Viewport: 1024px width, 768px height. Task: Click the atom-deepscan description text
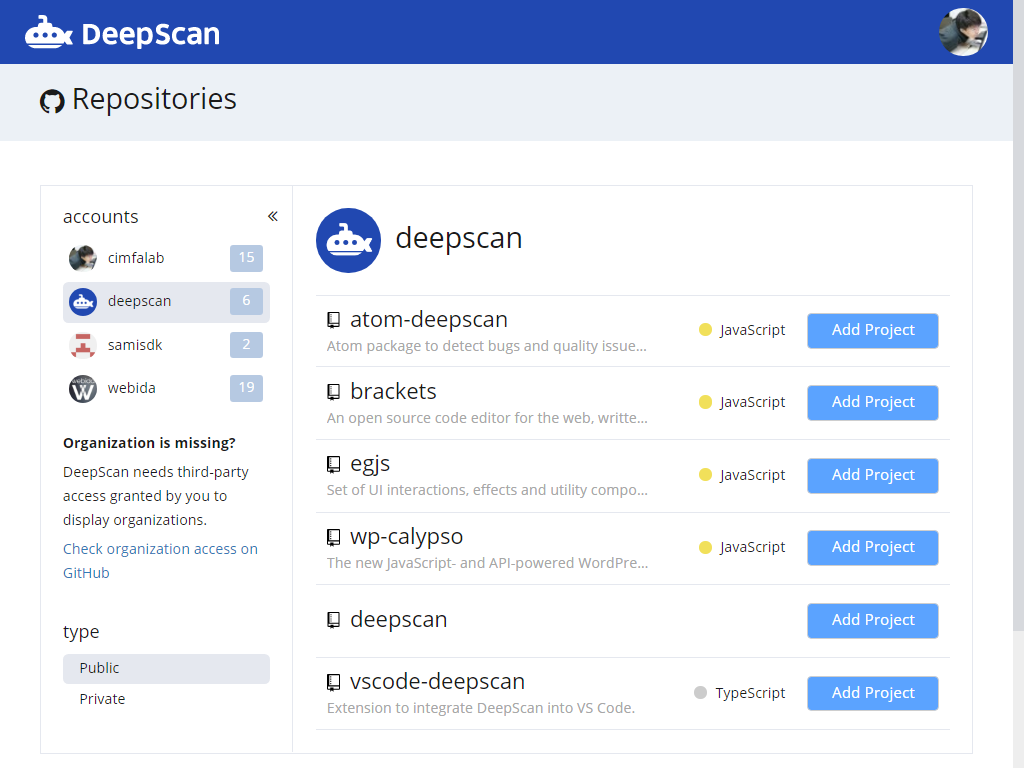coord(487,346)
